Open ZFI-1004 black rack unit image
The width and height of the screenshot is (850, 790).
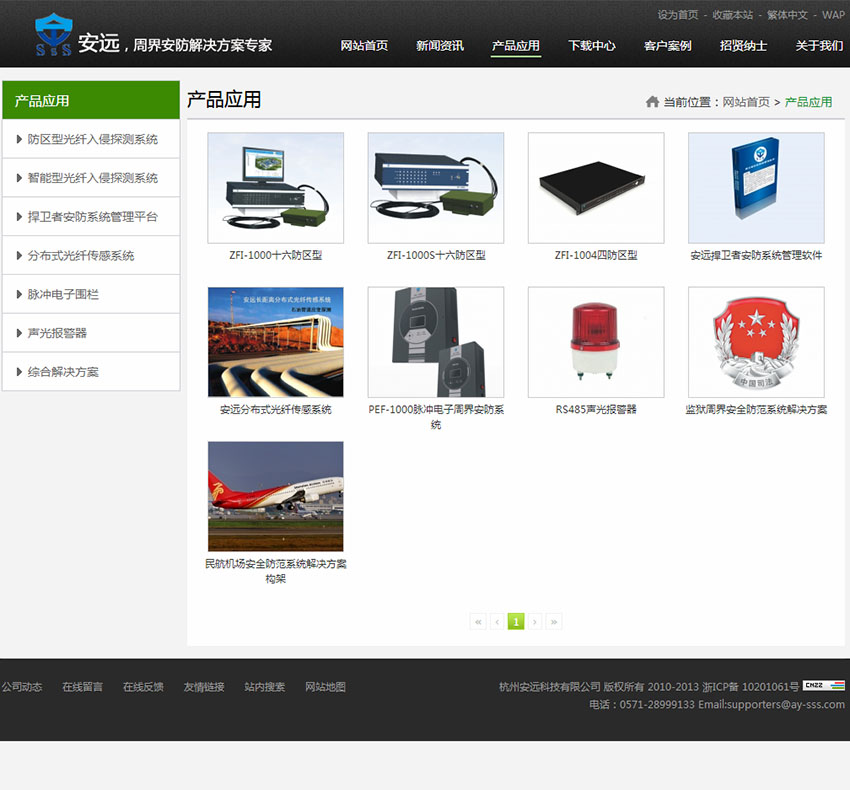click(596, 188)
